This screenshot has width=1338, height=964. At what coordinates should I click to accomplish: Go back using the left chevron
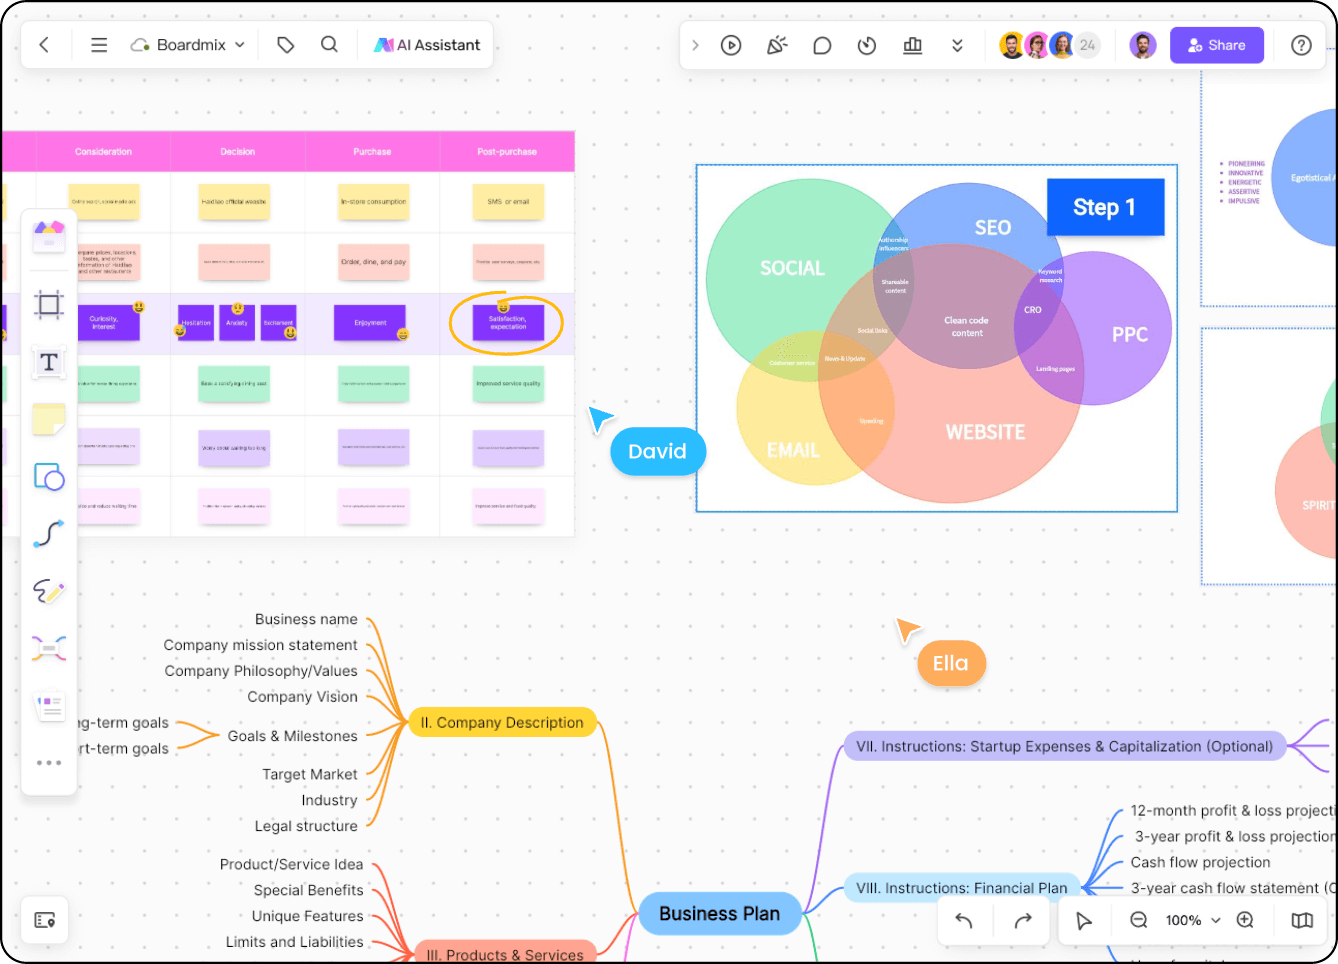44,45
